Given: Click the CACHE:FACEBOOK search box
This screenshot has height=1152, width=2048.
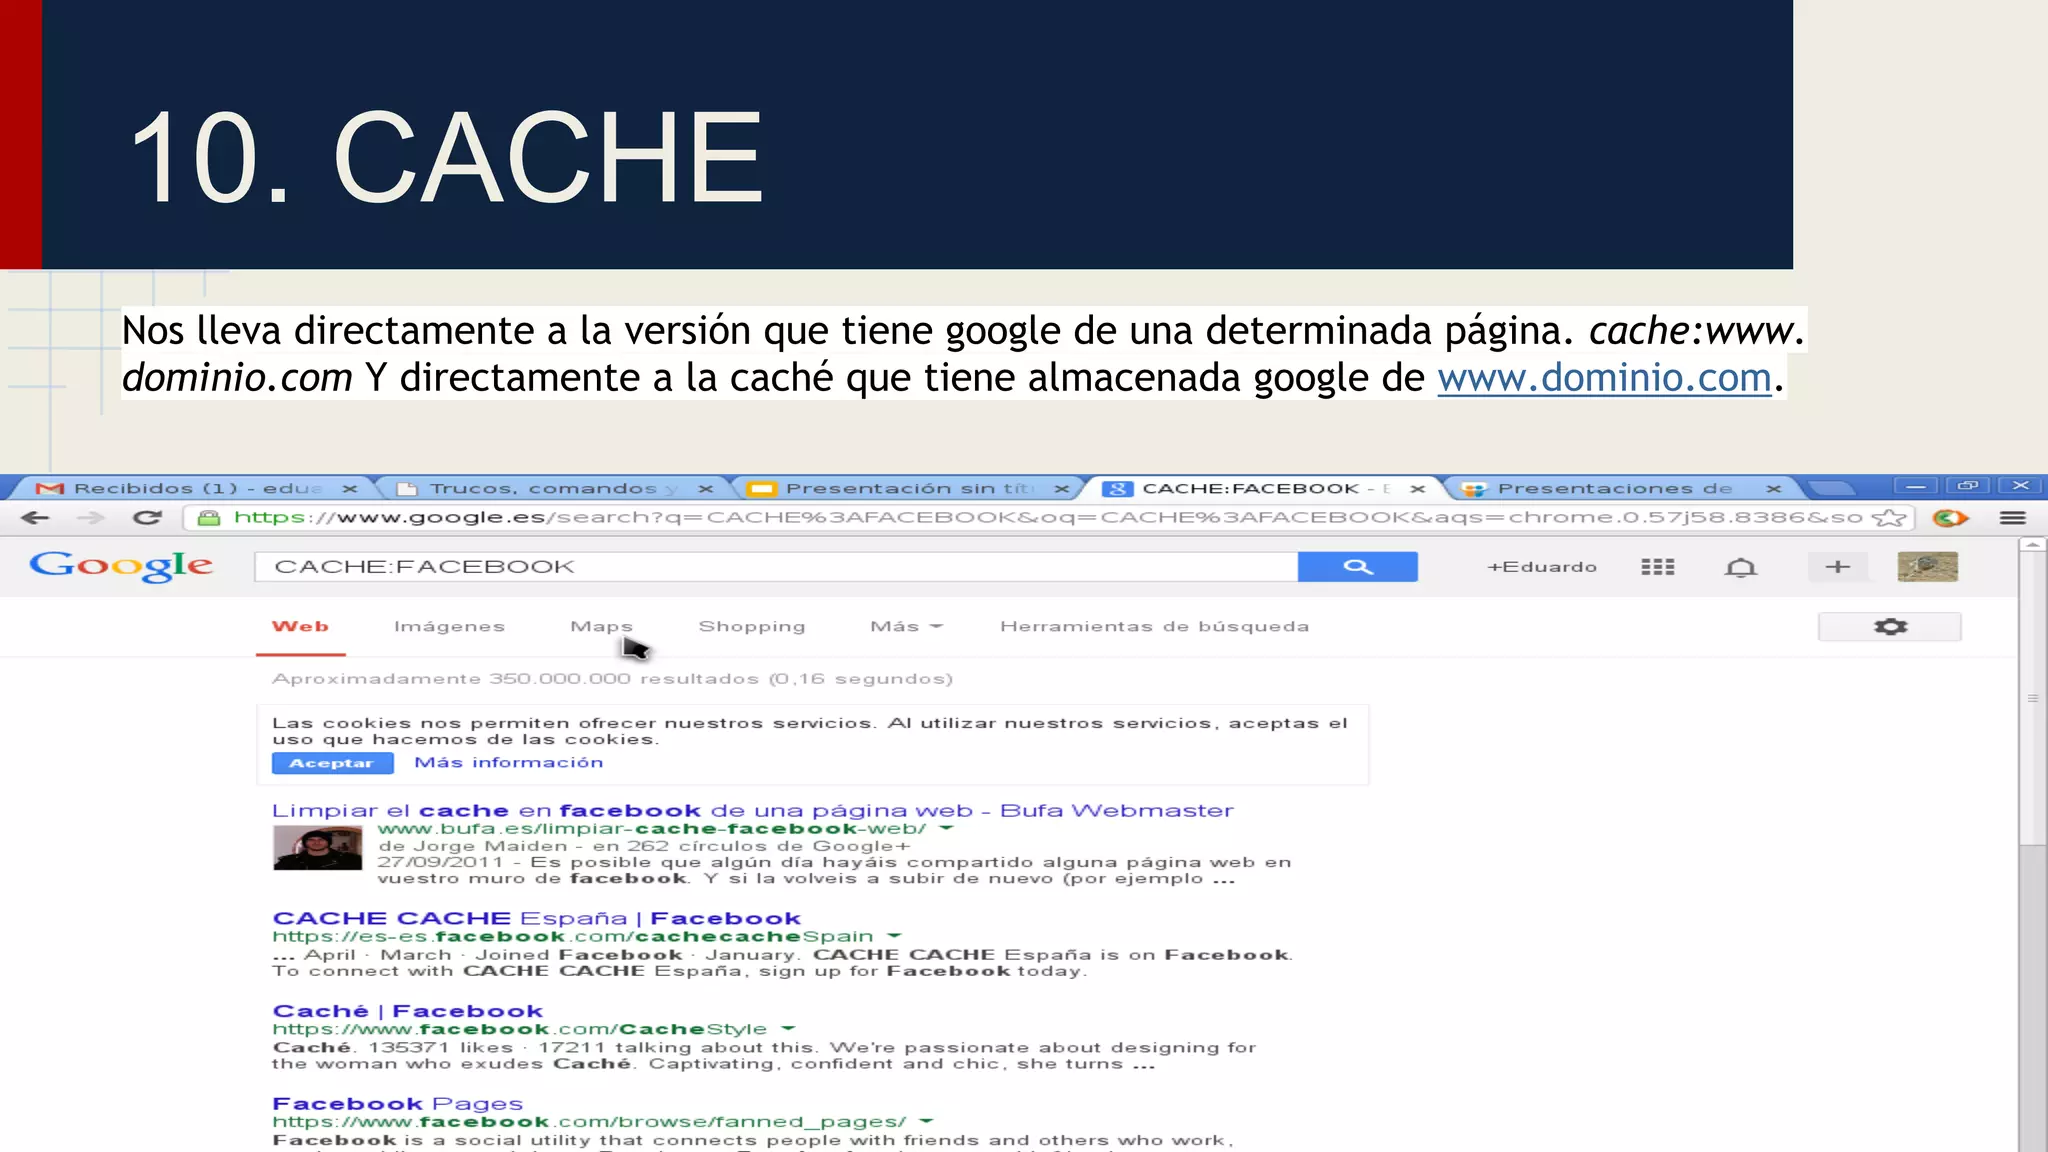Looking at the screenshot, I should click(x=776, y=566).
